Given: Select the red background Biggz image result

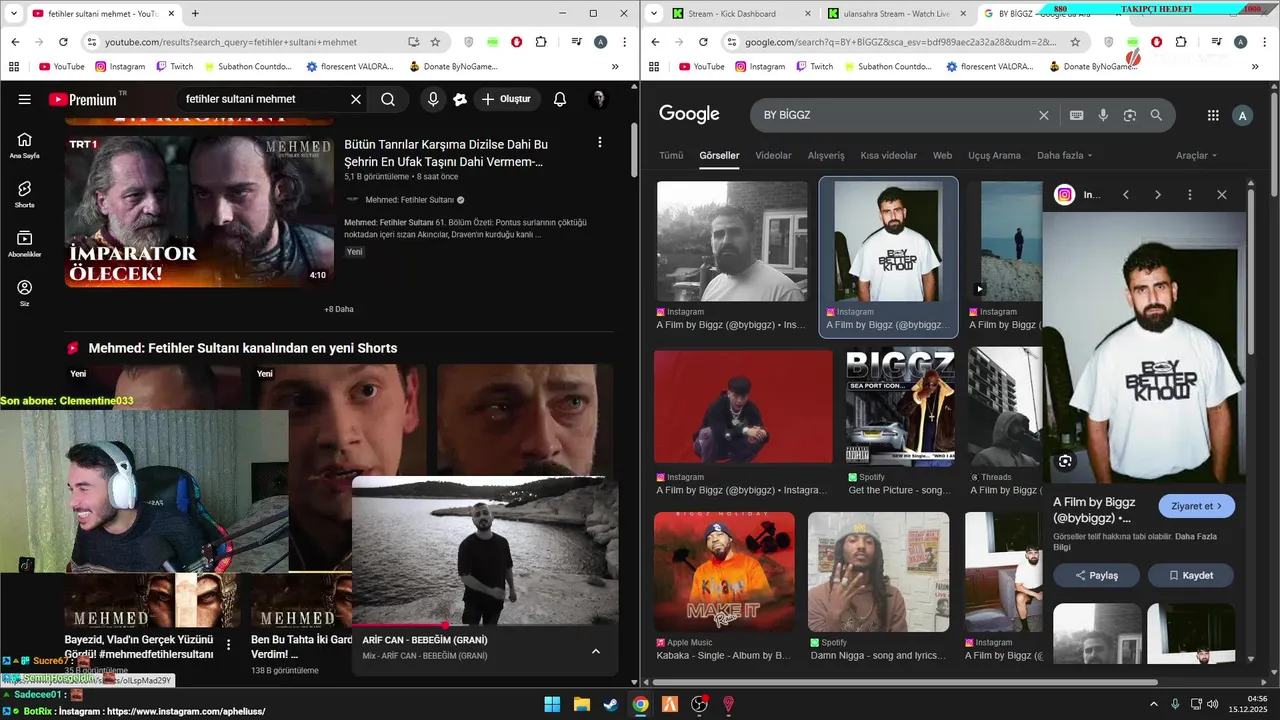Looking at the screenshot, I should click(x=743, y=406).
